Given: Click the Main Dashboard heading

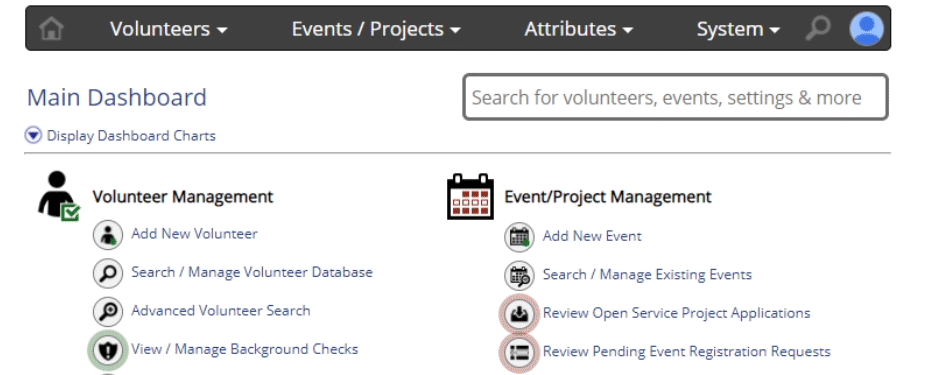Looking at the screenshot, I should pyautogui.click(x=117, y=98).
